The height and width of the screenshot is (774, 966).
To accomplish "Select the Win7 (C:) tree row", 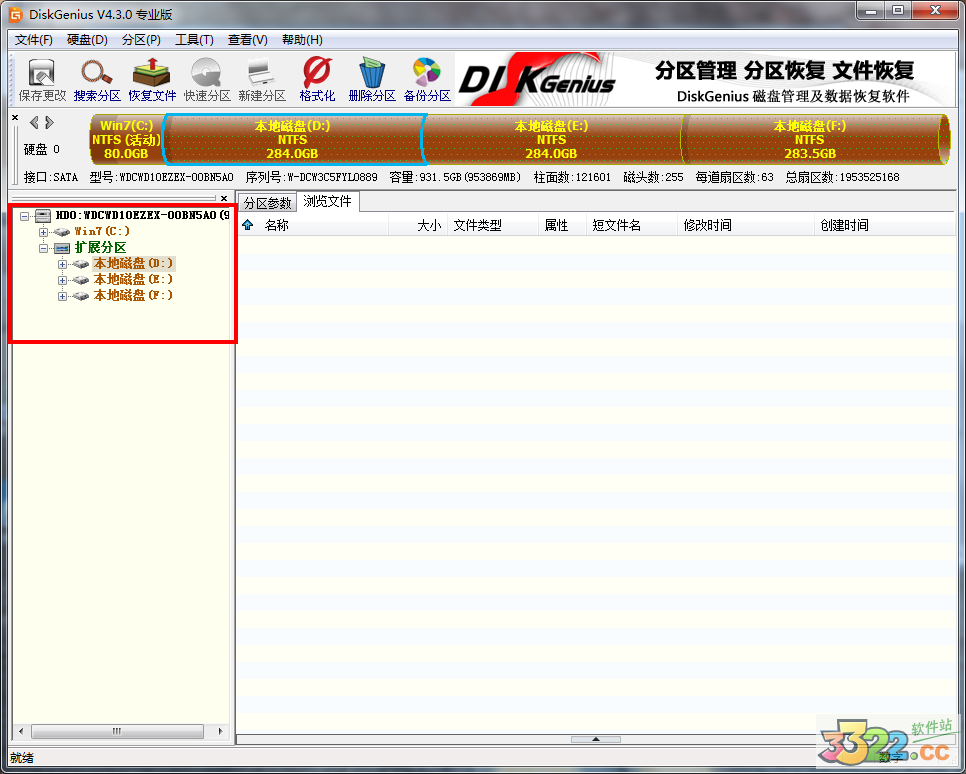I will click(102, 232).
